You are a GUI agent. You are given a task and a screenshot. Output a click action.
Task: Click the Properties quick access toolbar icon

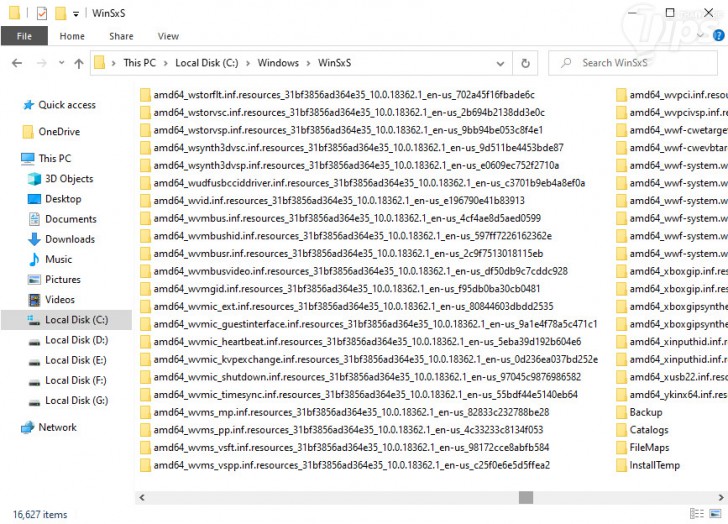tap(42, 13)
